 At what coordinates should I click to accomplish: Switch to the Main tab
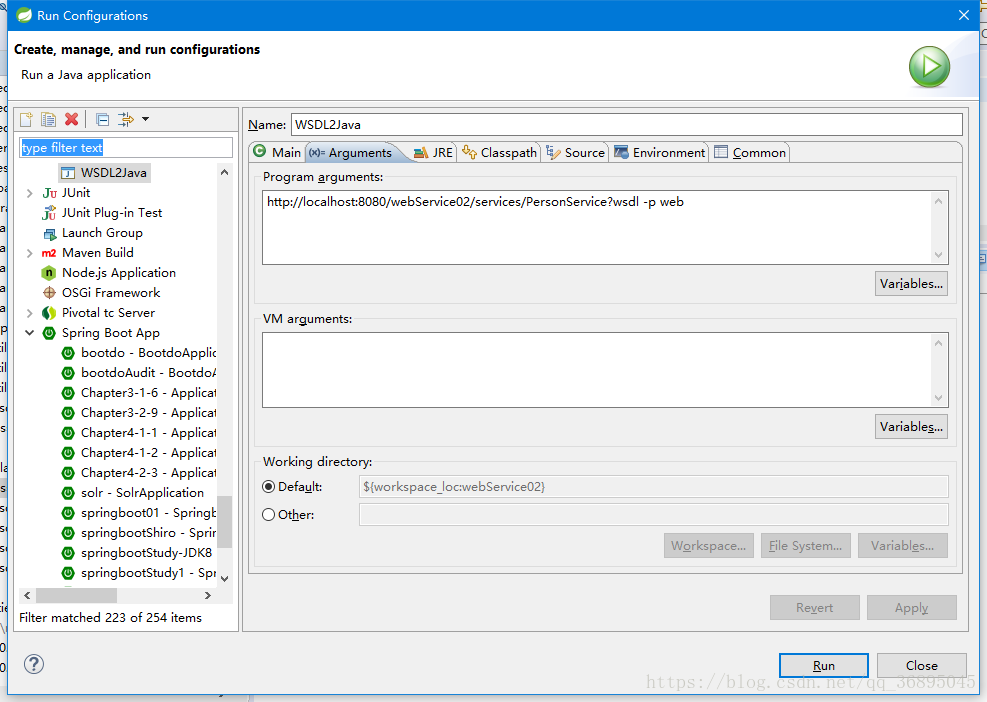(x=277, y=152)
